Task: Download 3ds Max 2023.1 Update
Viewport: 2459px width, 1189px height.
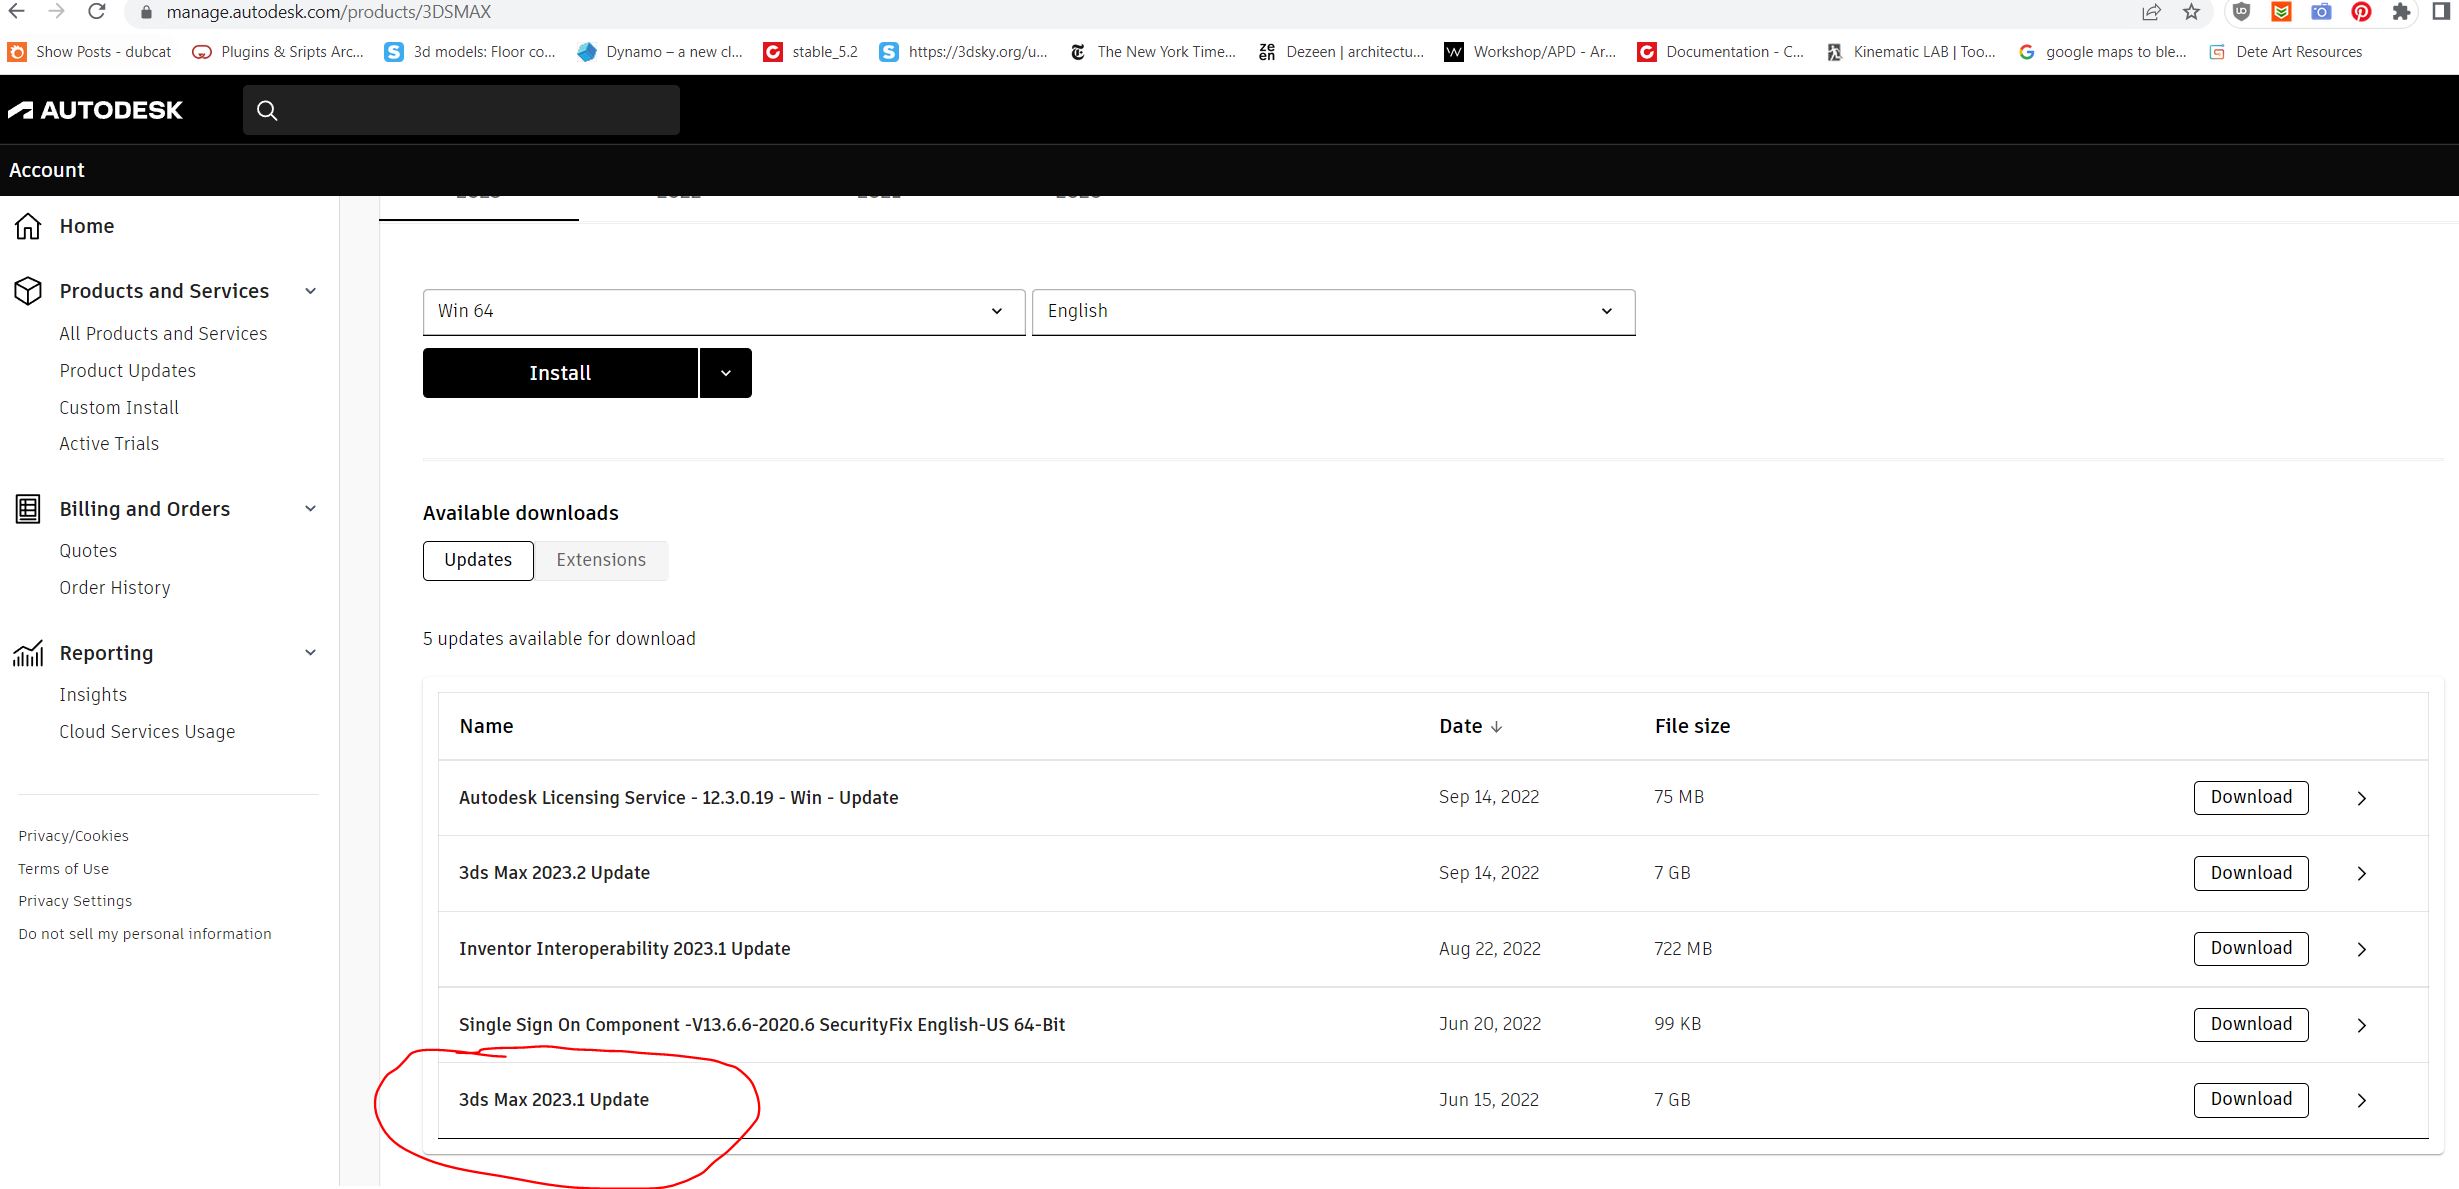Action: [x=2251, y=1100]
